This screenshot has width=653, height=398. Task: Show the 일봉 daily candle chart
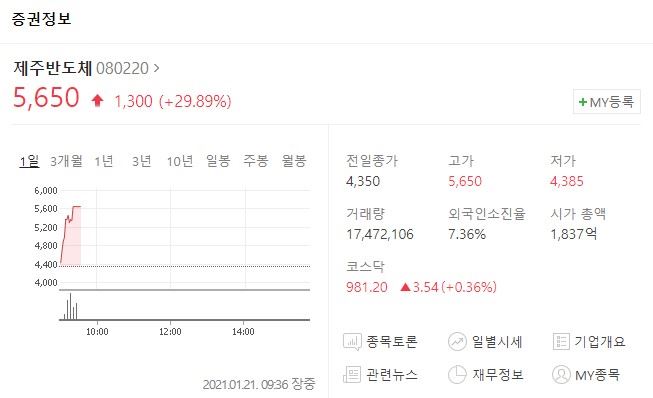pos(218,161)
